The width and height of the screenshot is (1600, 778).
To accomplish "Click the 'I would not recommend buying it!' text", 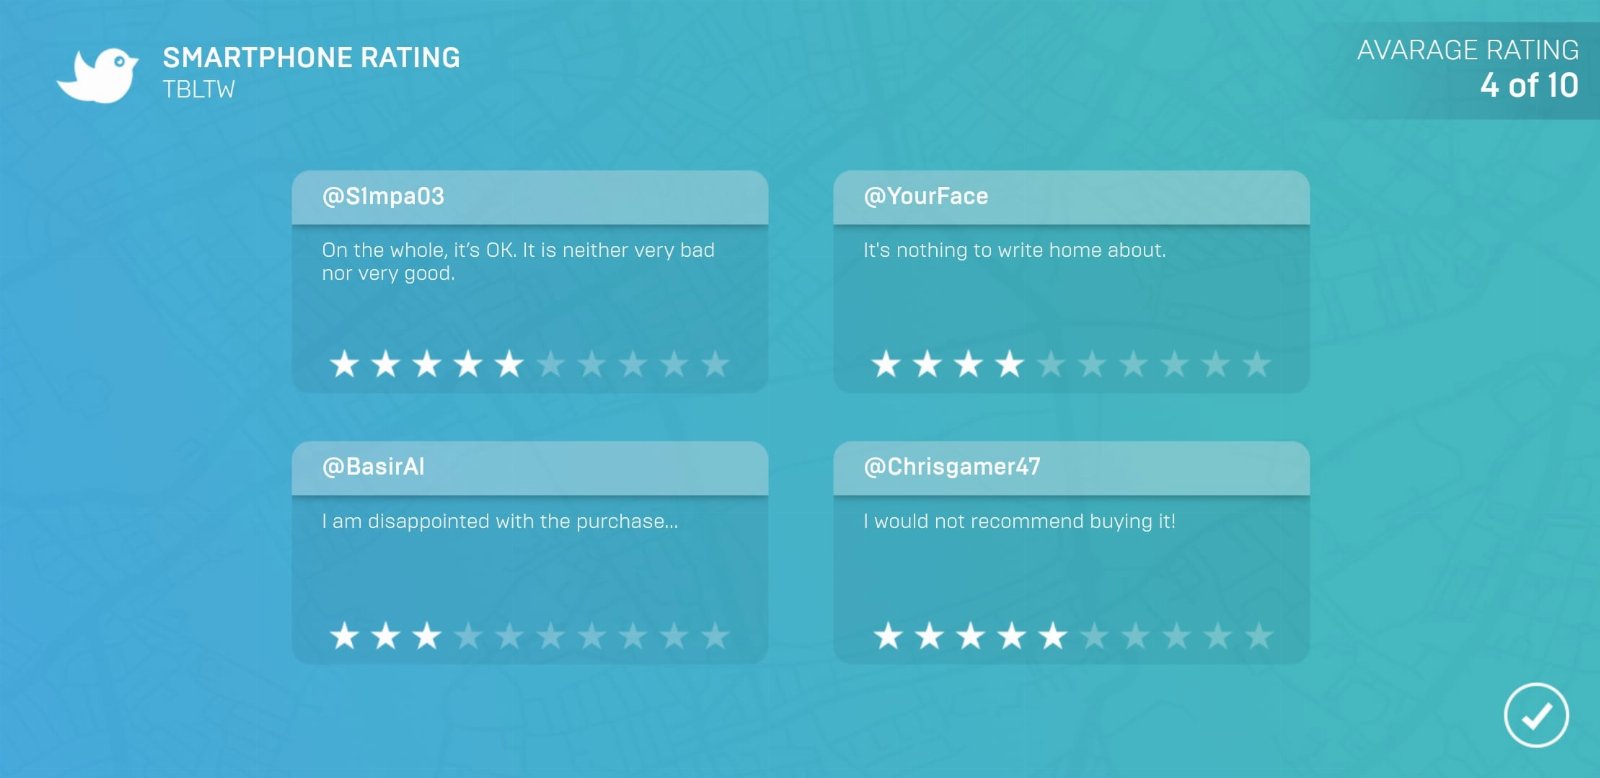I will (x=1019, y=522).
